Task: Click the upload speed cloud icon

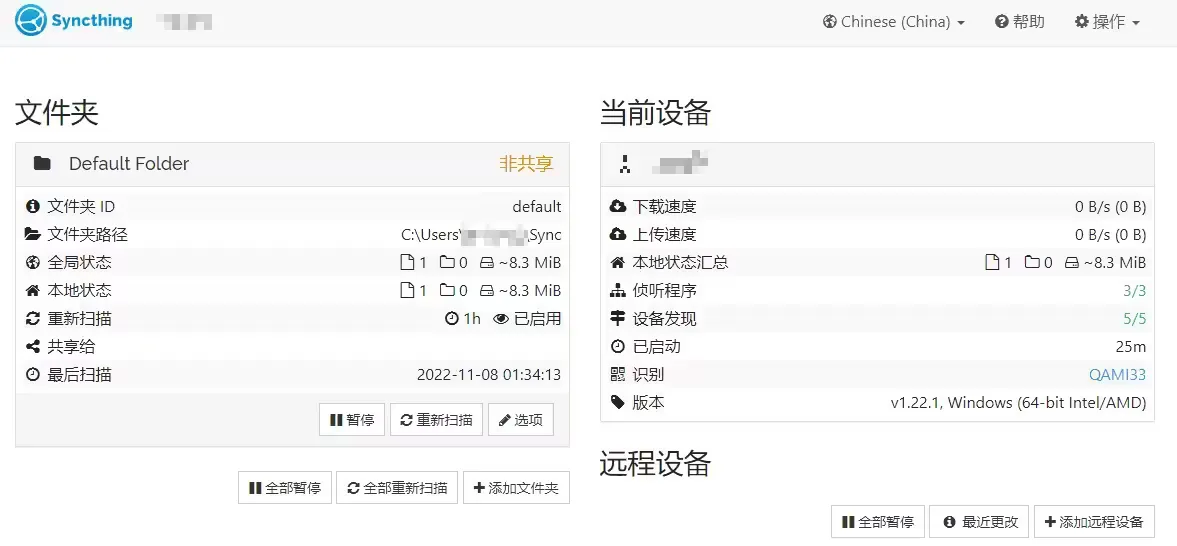Action: click(617, 235)
